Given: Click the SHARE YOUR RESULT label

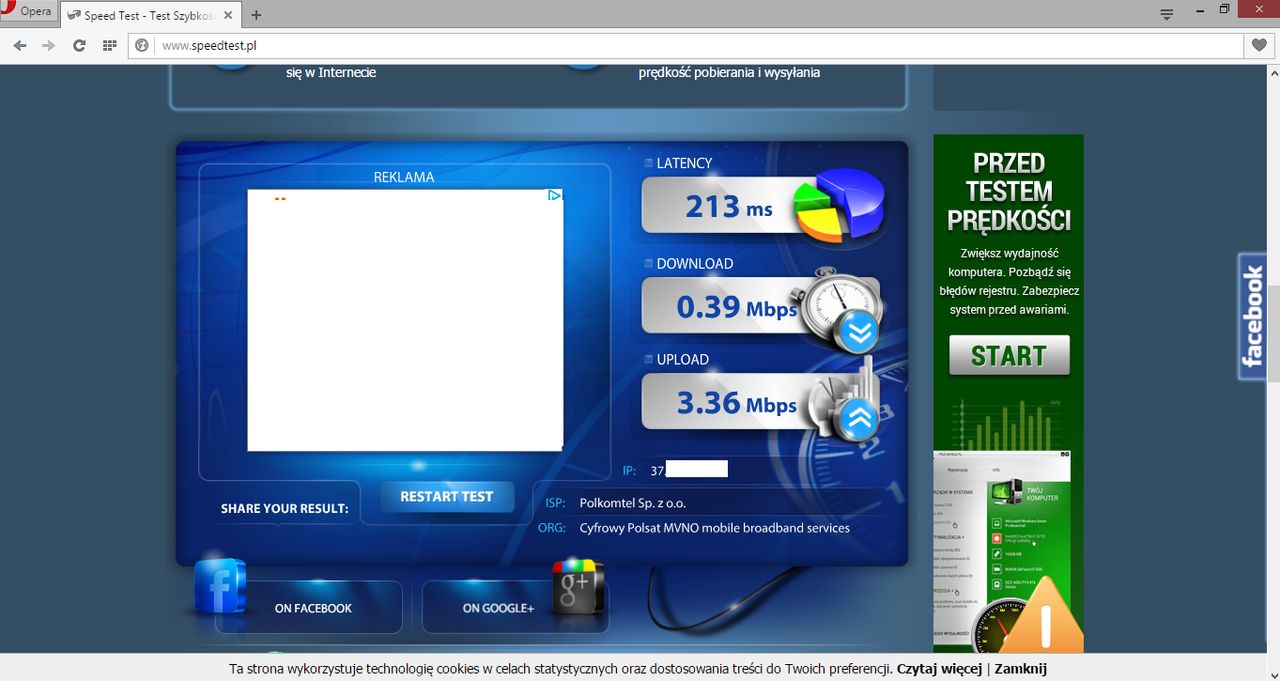Looking at the screenshot, I should (285, 508).
